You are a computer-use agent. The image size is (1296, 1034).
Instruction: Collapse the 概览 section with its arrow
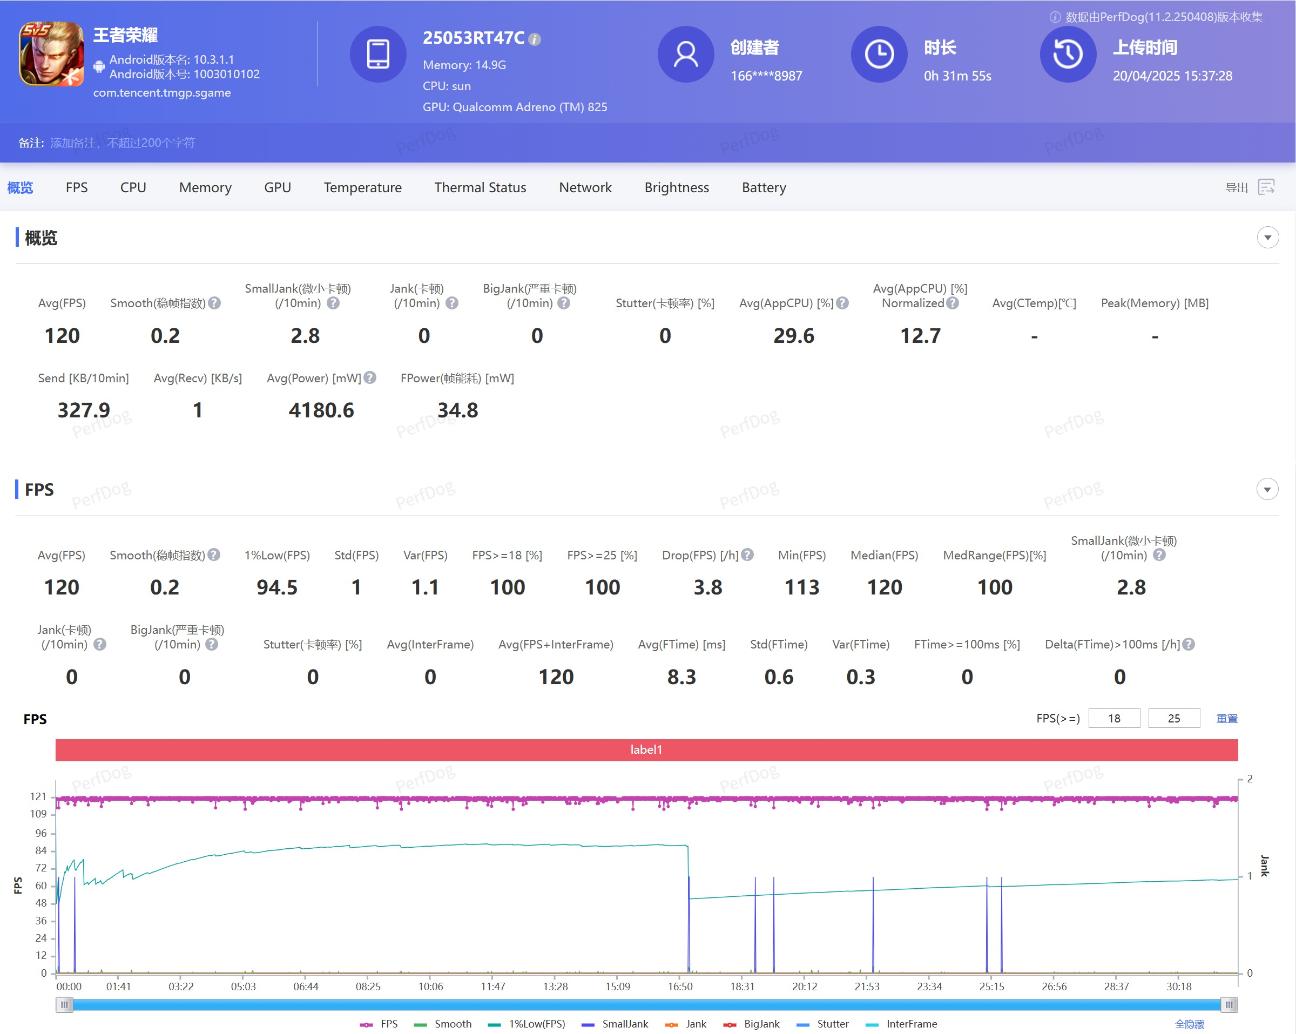click(x=1268, y=238)
